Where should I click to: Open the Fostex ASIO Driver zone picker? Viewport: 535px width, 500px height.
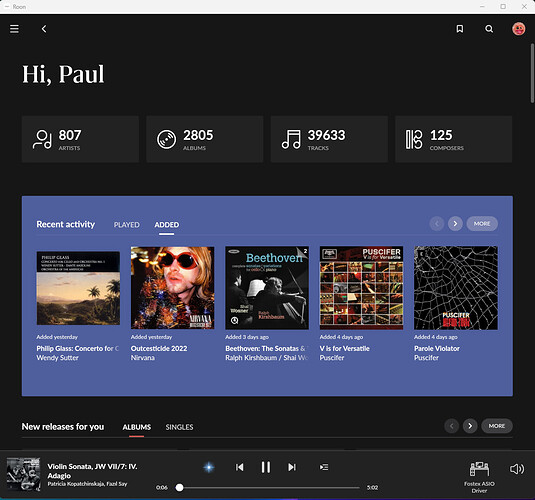coord(479,477)
